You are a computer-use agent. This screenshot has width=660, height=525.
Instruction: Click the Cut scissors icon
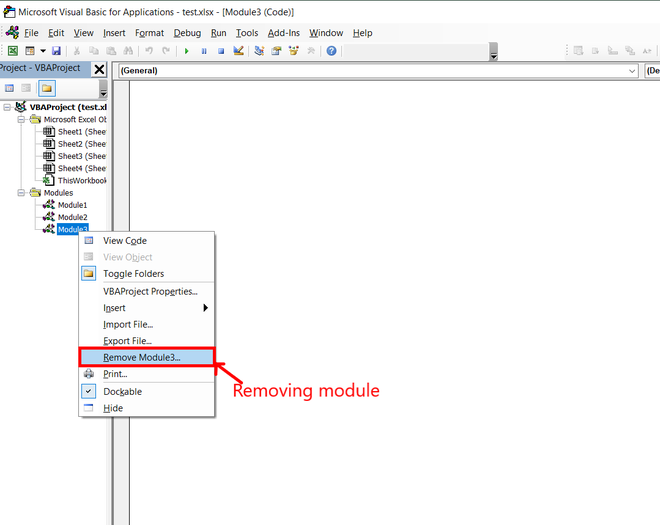77,51
